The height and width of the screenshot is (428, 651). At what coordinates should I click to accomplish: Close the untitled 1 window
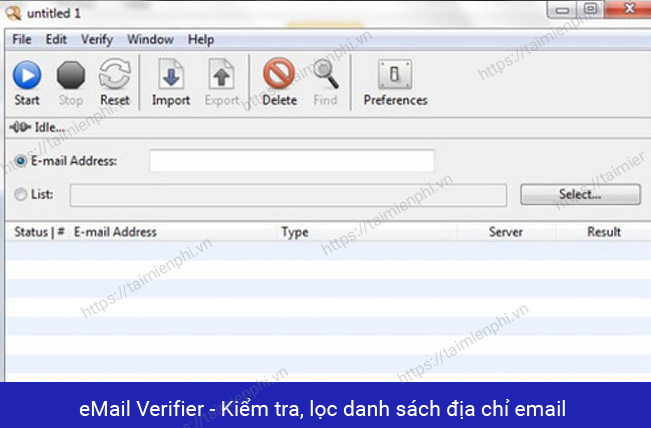point(628,9)
